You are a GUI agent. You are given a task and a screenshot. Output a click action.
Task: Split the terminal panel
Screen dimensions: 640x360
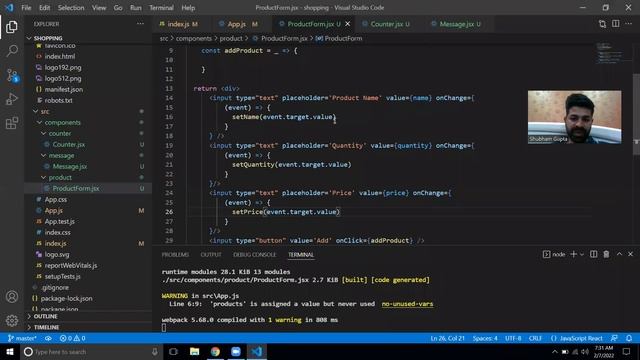tap(593, 254)
